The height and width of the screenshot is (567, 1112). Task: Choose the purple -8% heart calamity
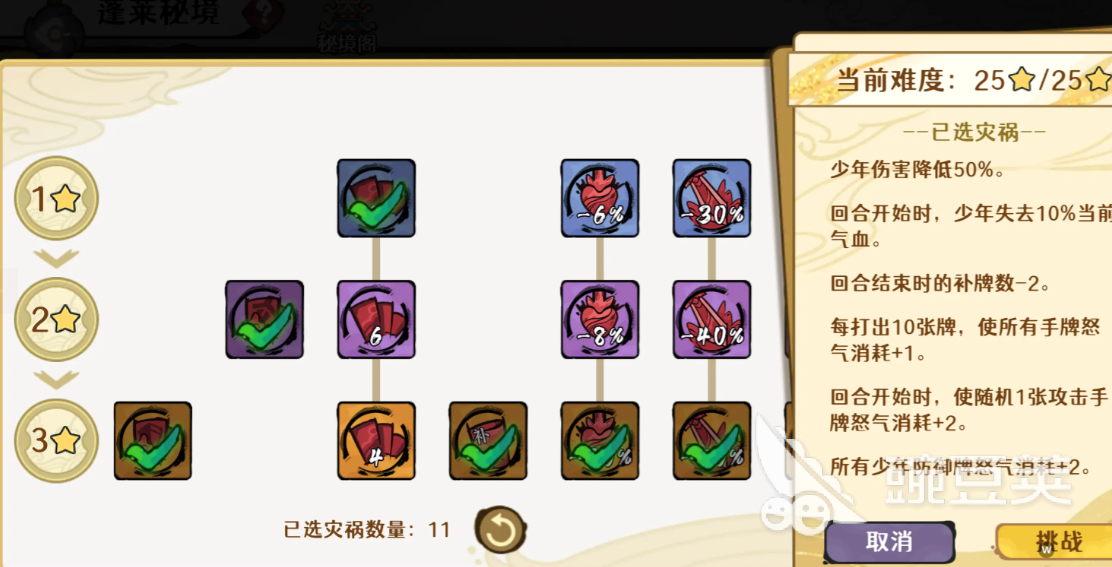[x=599, y=320]
